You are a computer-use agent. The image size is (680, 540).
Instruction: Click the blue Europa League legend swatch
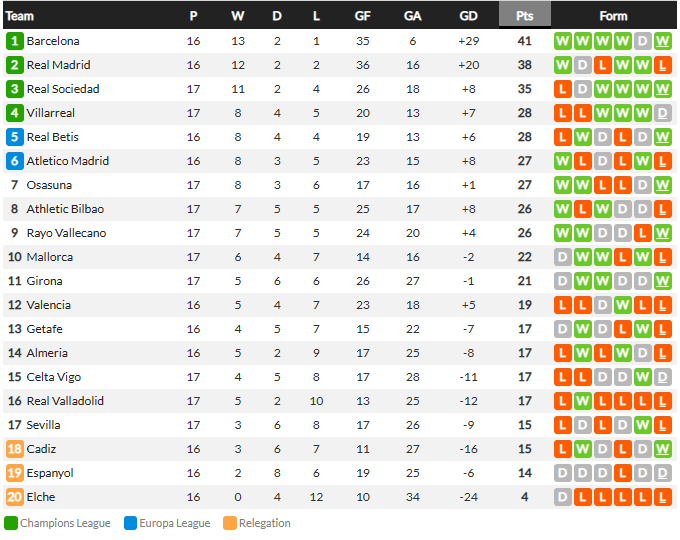[x=131, y=523]
